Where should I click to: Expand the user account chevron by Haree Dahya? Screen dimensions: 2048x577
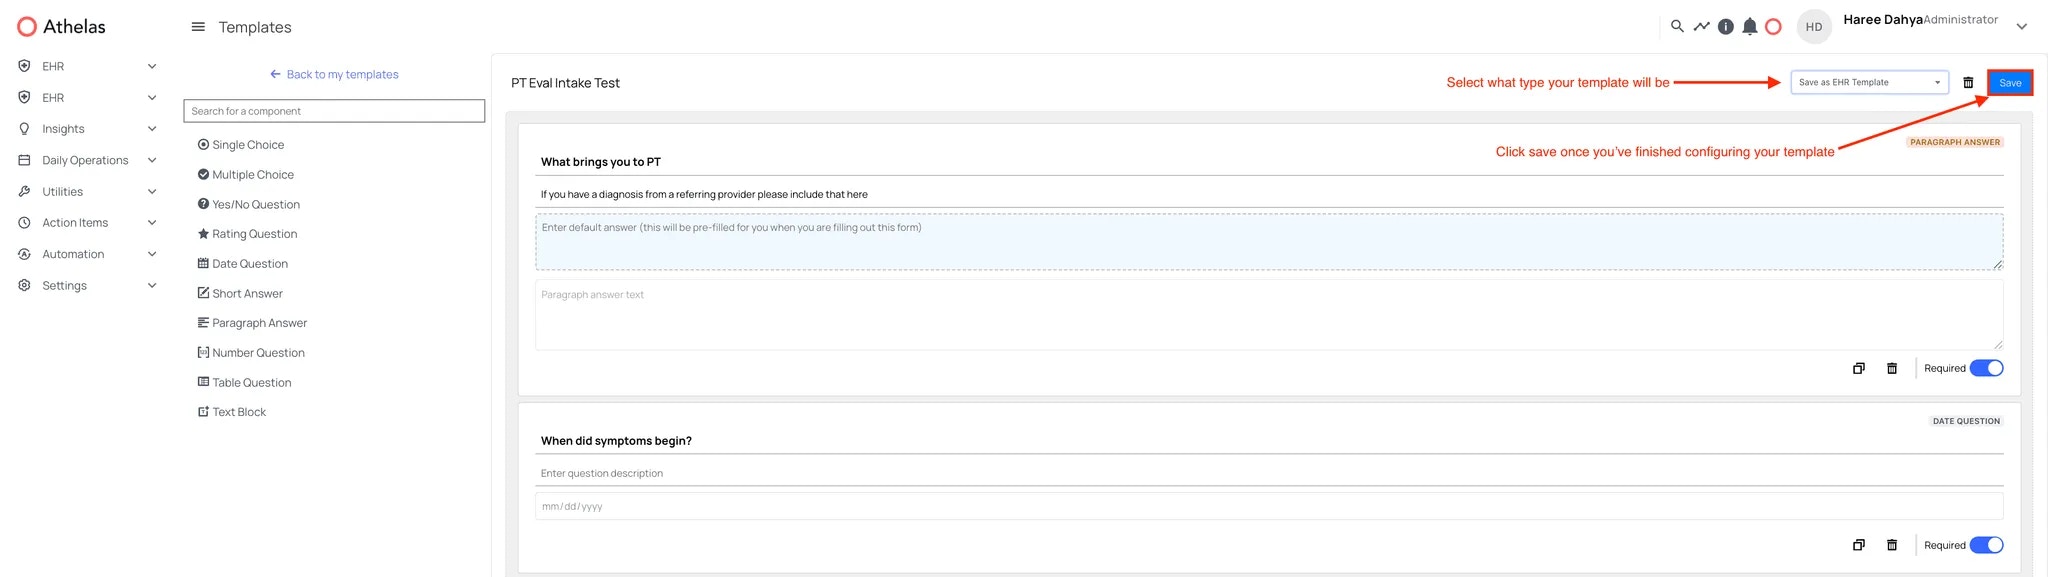[x=2022, y=27]
